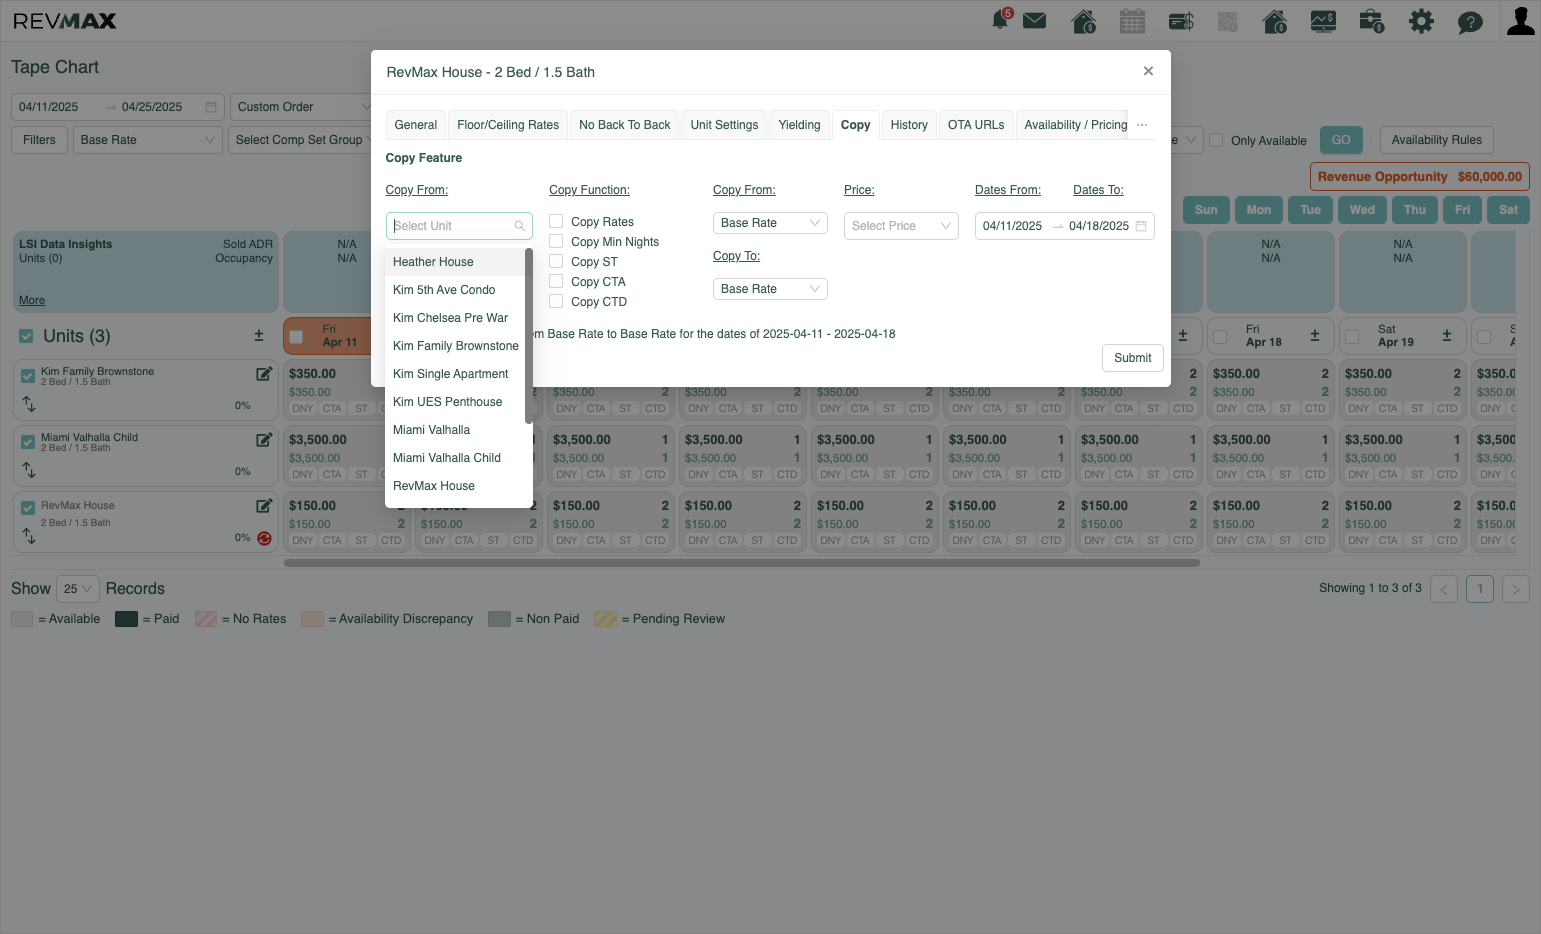Switch to the OTA URLs tab
The image size is (1541, 934).
tap(976, 125)
